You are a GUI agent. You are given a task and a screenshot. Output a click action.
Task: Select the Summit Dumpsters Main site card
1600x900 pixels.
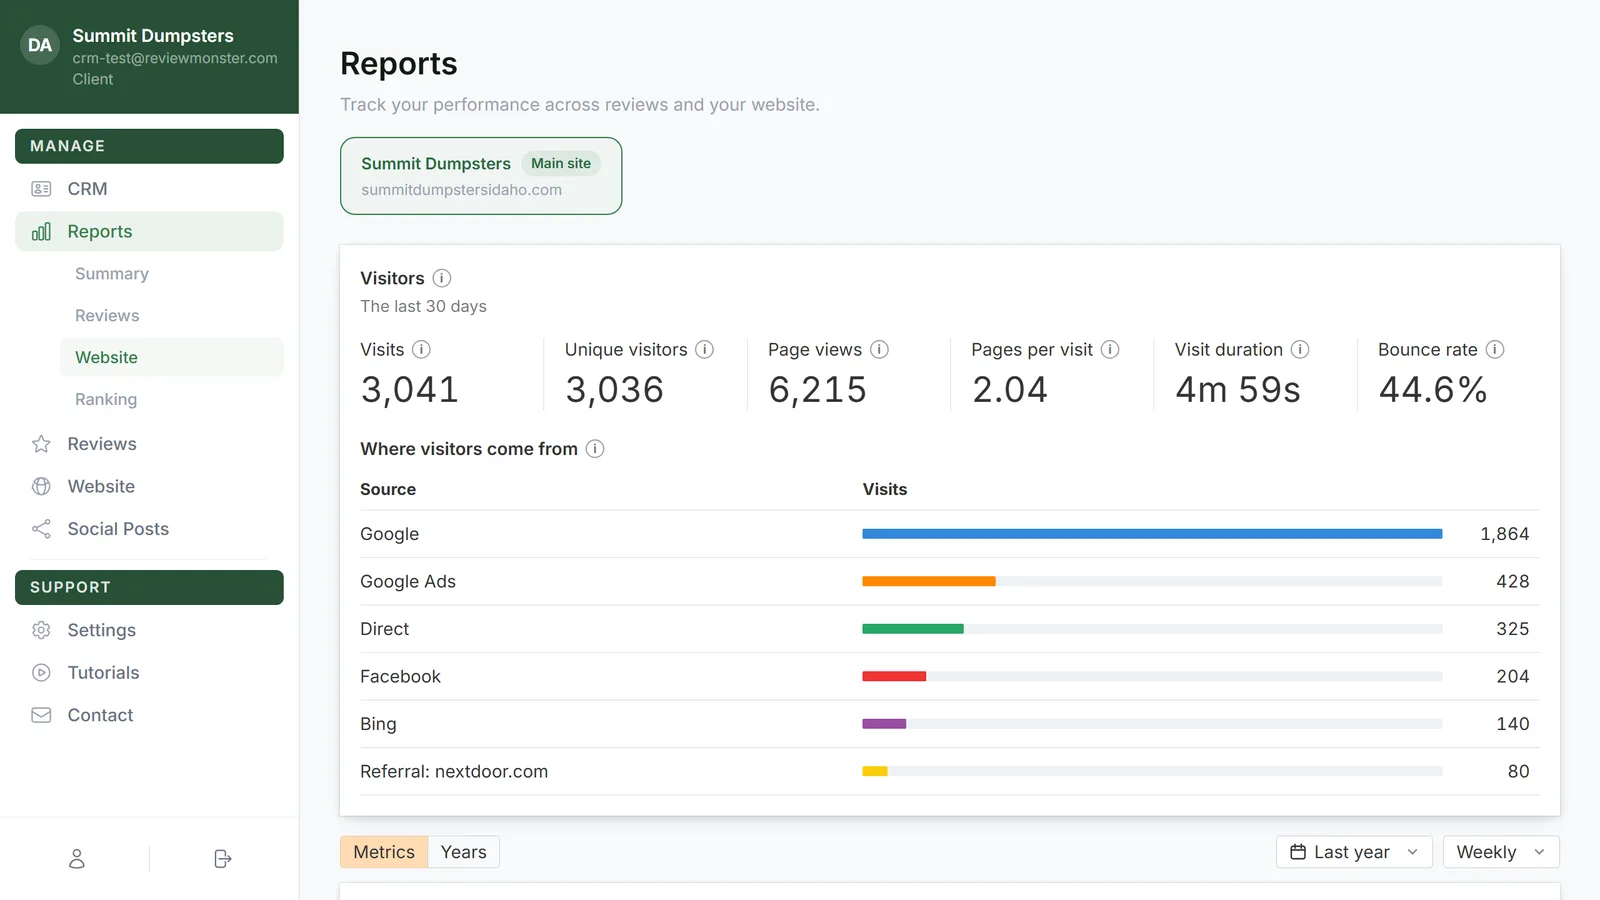[x=481, y=176]
